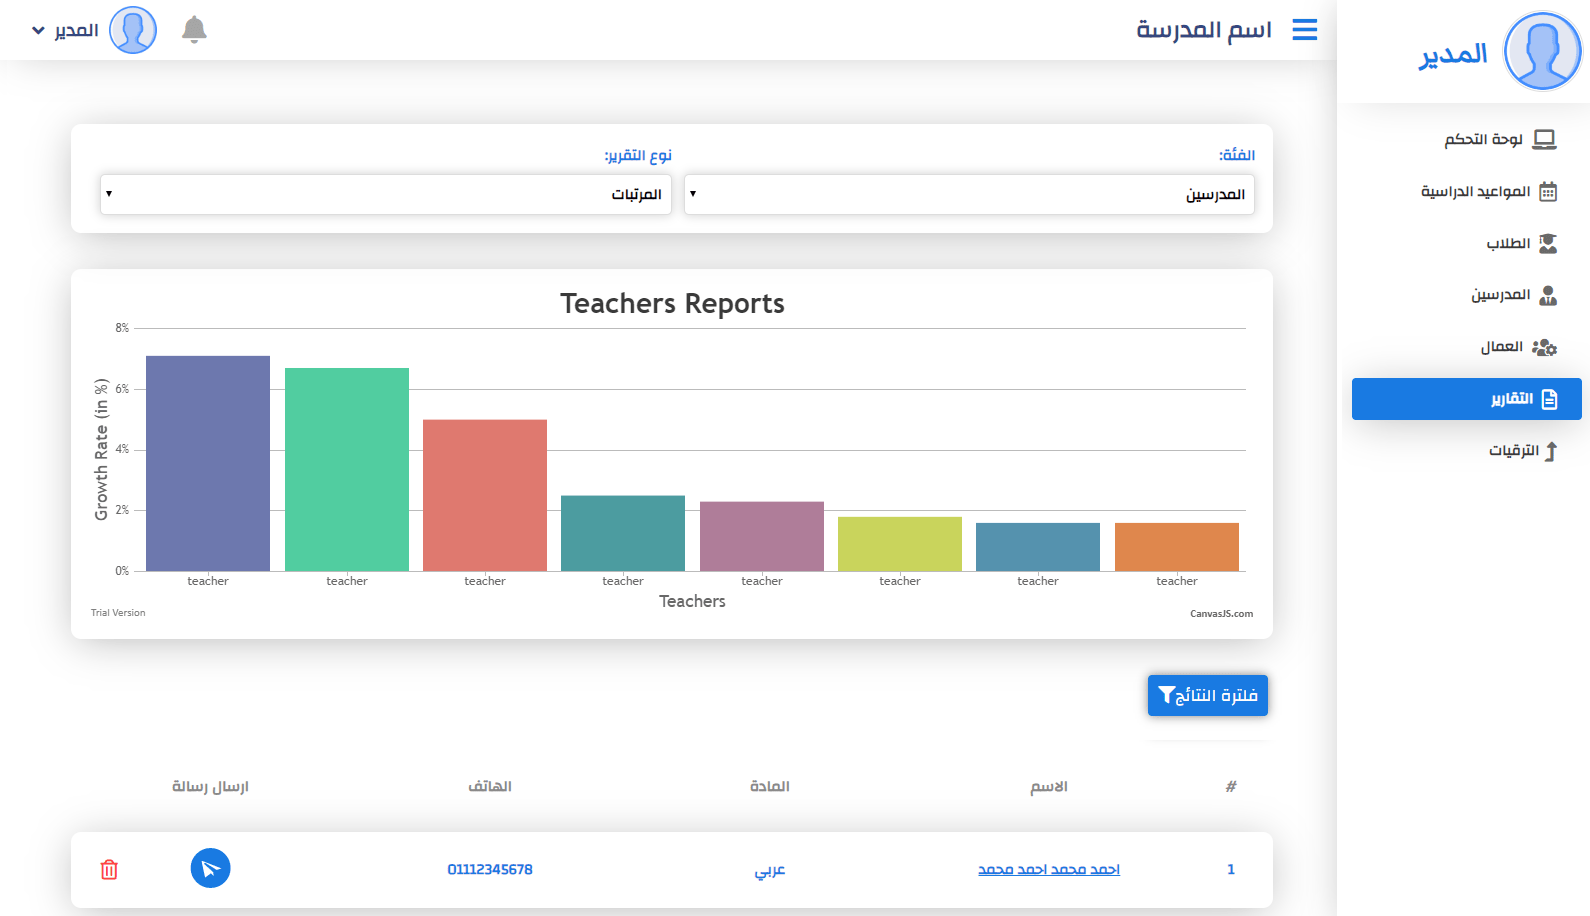Open the نوع التقرير report type dropdown
The image size is (1590, 916).
click(385, 194)
